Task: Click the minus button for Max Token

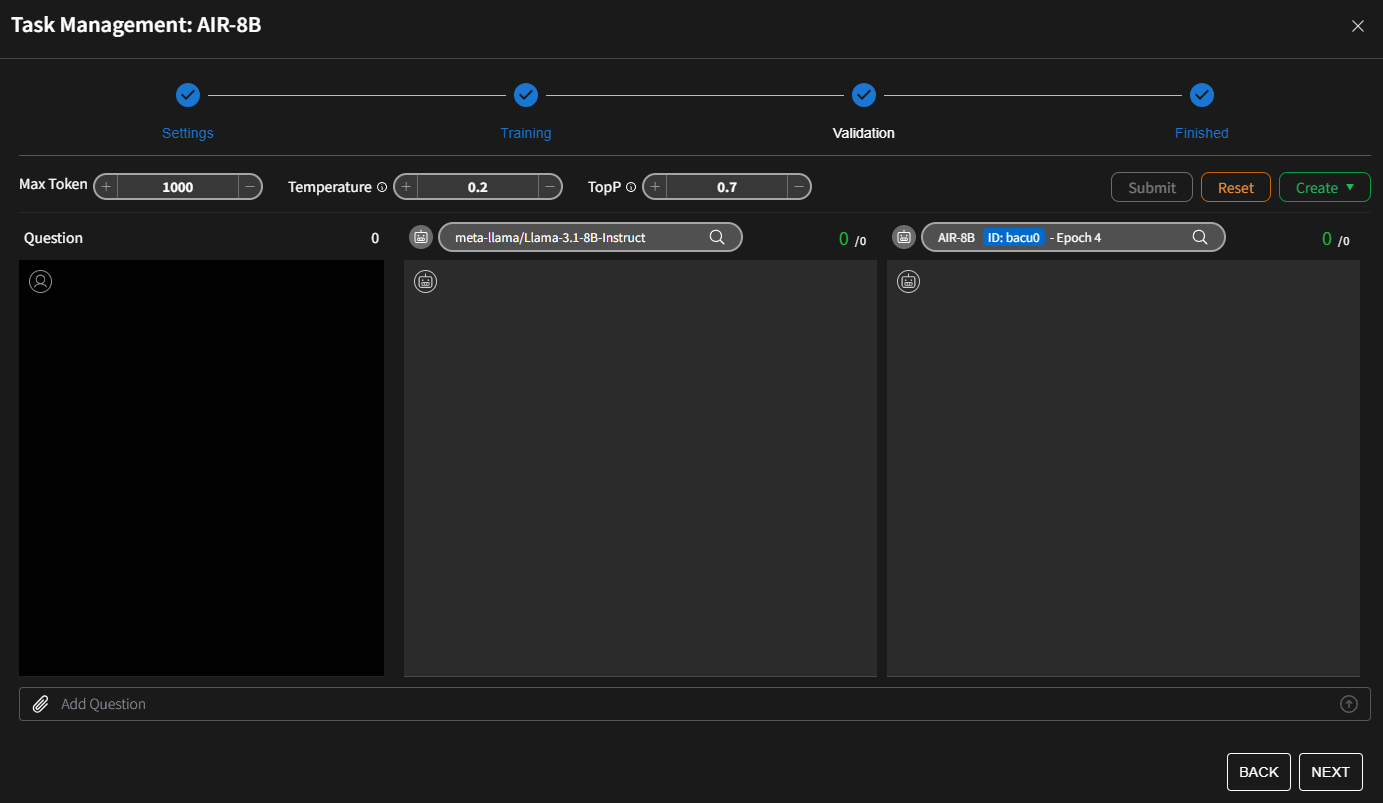Action: tap(250, 187)
